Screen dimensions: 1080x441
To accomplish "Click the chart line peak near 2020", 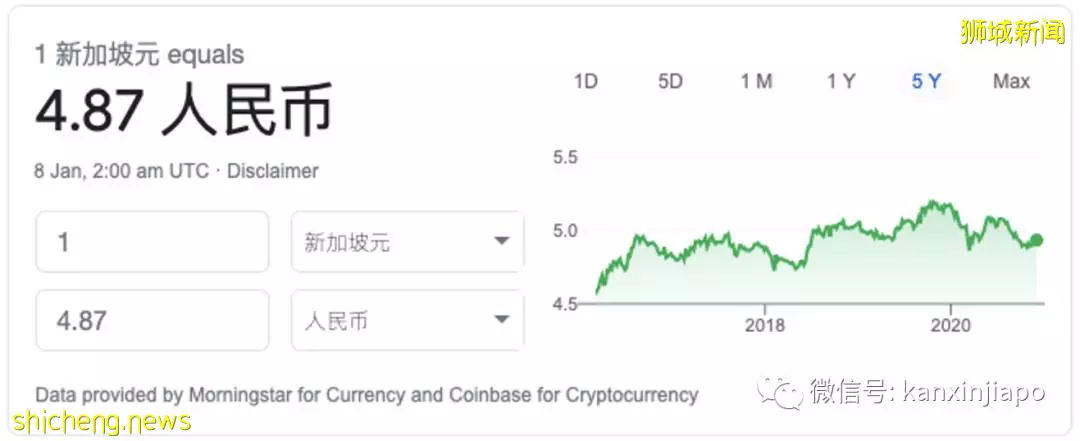I will (x=931, y=202).
